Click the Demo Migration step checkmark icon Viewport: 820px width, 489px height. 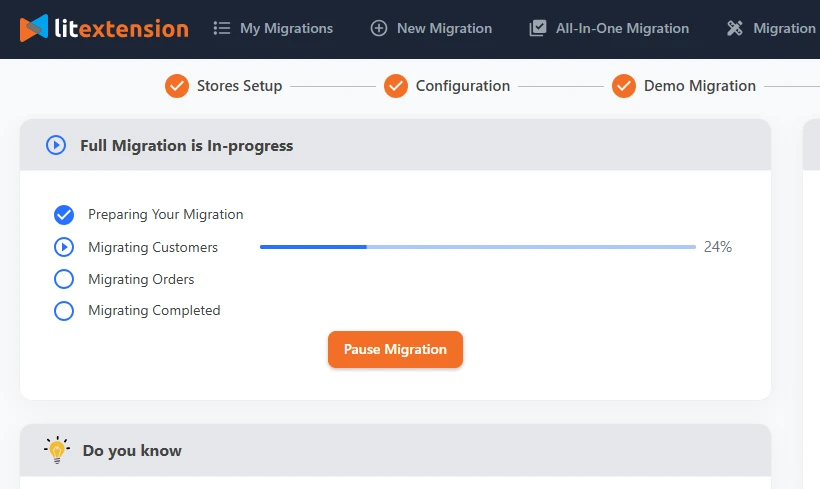[x=624, y=86]
